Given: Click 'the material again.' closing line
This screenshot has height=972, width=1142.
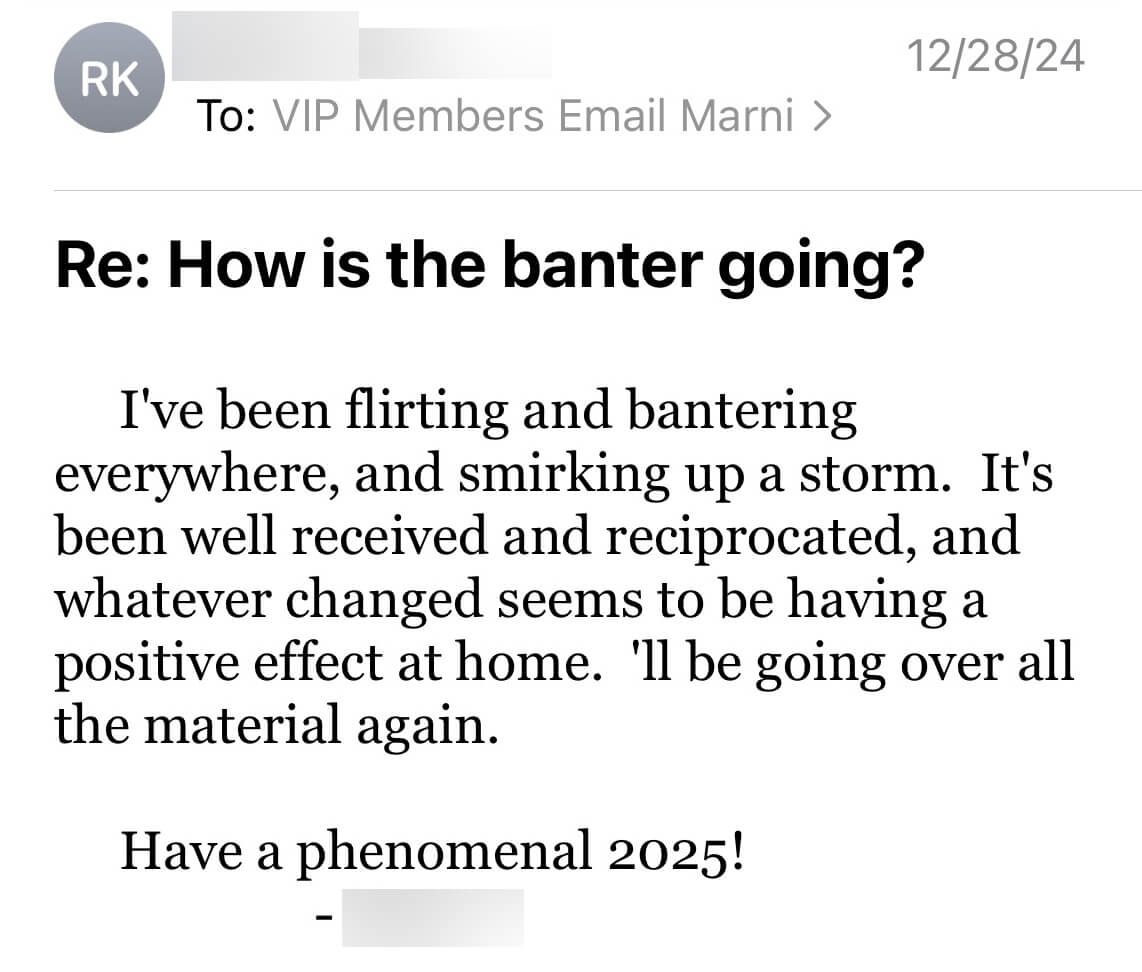Looking at the screenshot, I should (277, 727).
